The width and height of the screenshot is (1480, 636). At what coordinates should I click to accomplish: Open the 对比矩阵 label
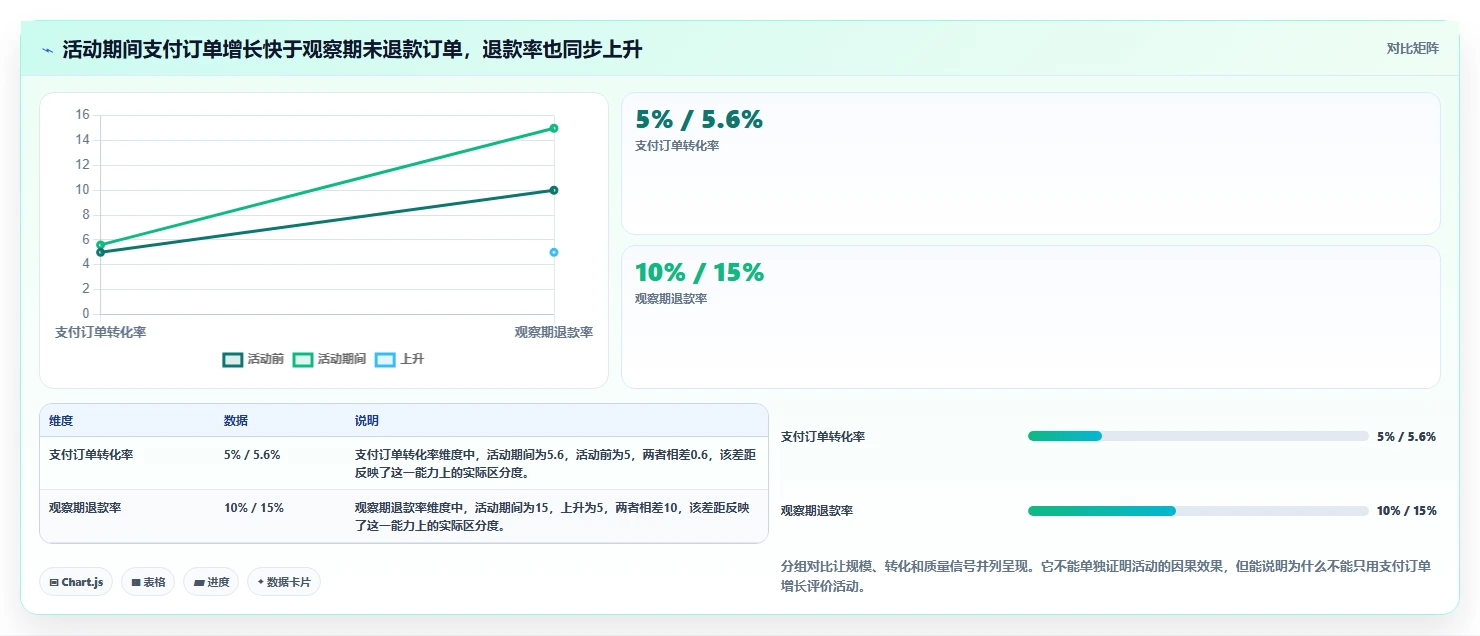tap(1412, 48)
